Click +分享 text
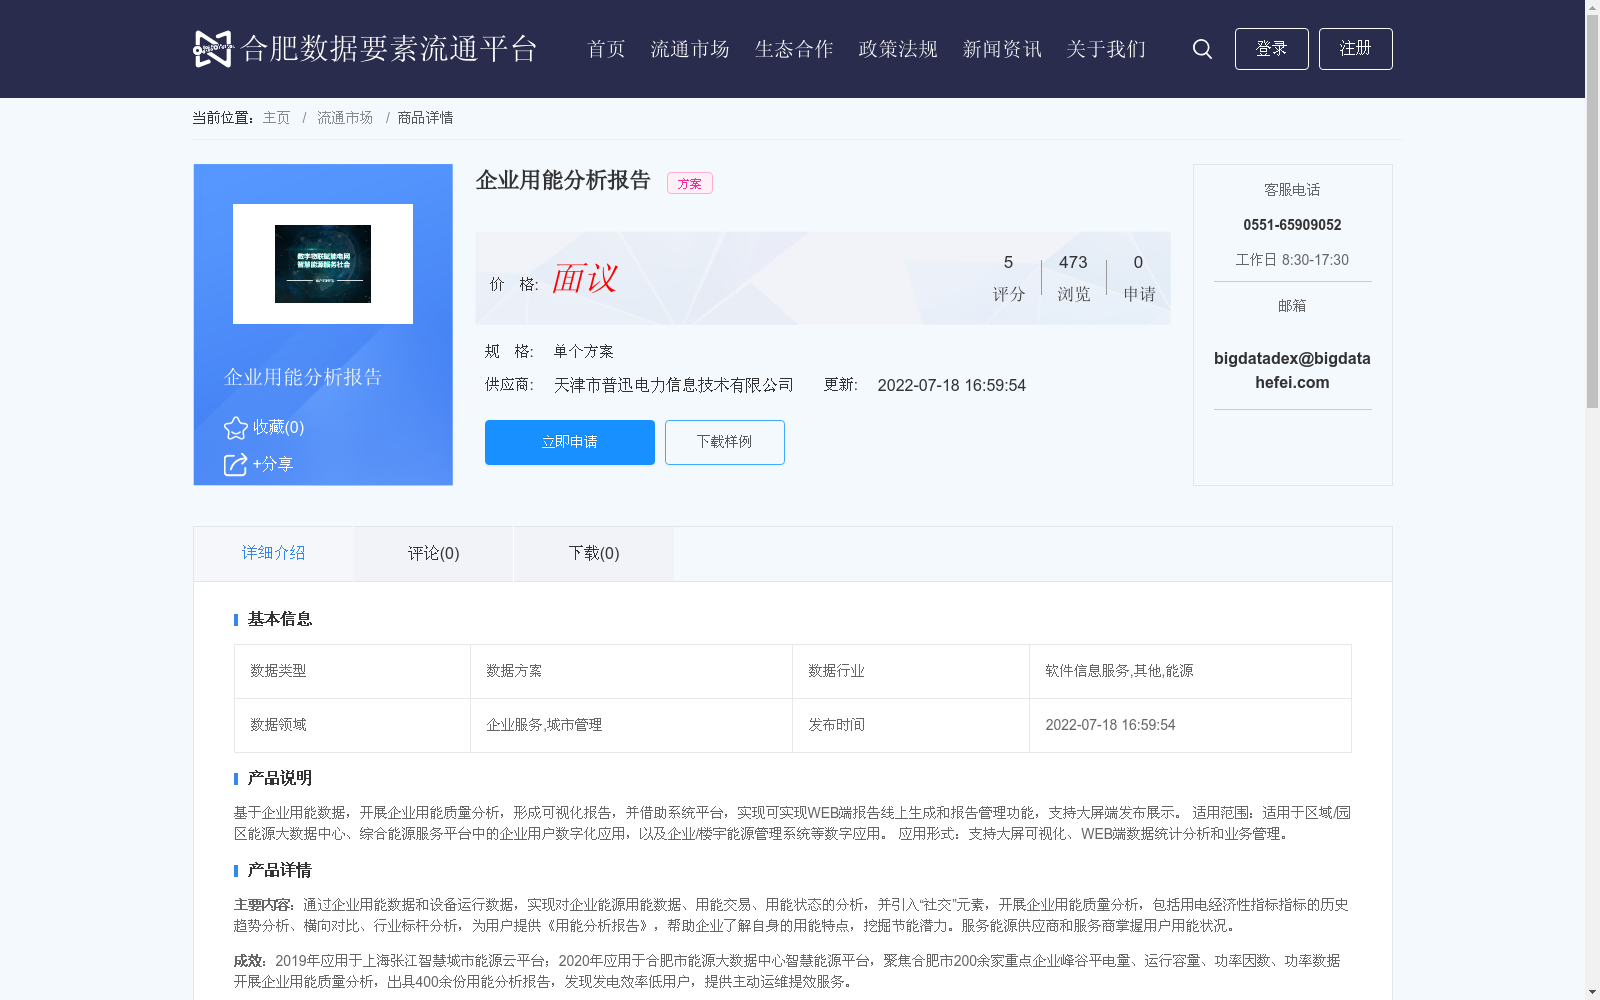This screenshot has height=1000, width=1600. pos(273,464)
